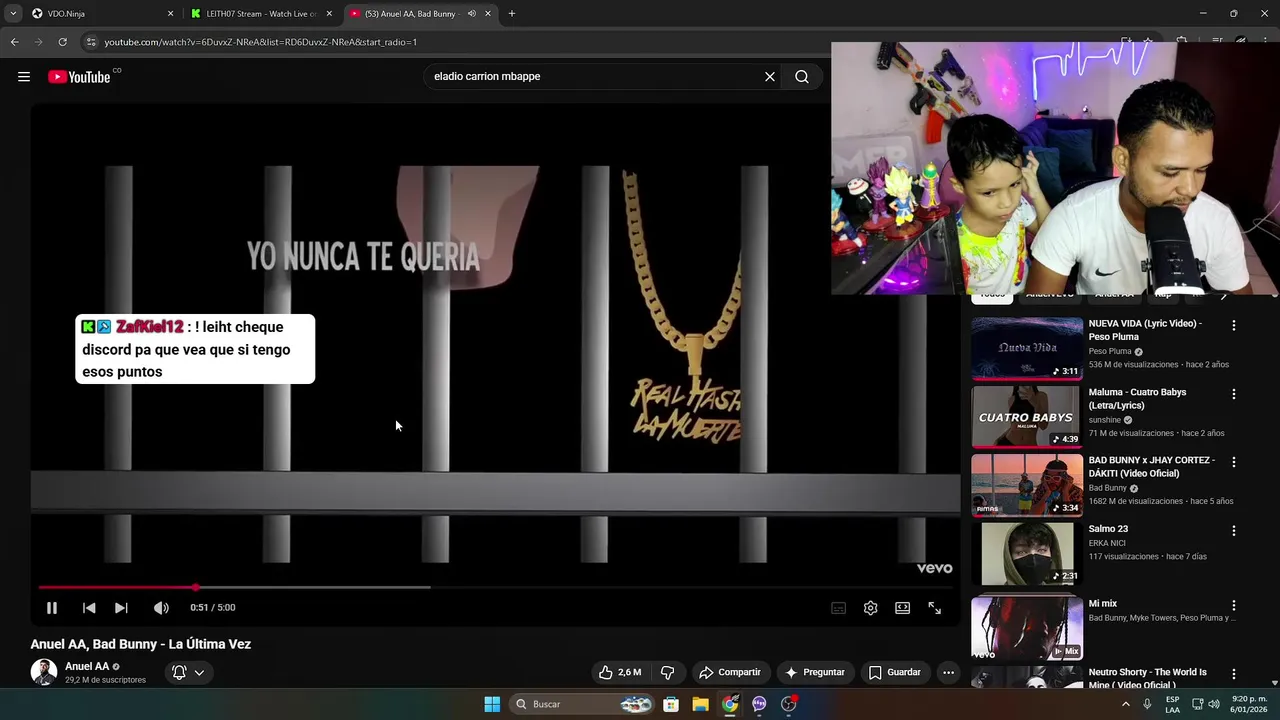Mute the YouTube tab via its speaker icon
The height and width of the screenshot is (720, 1280).
coord(472,14)
